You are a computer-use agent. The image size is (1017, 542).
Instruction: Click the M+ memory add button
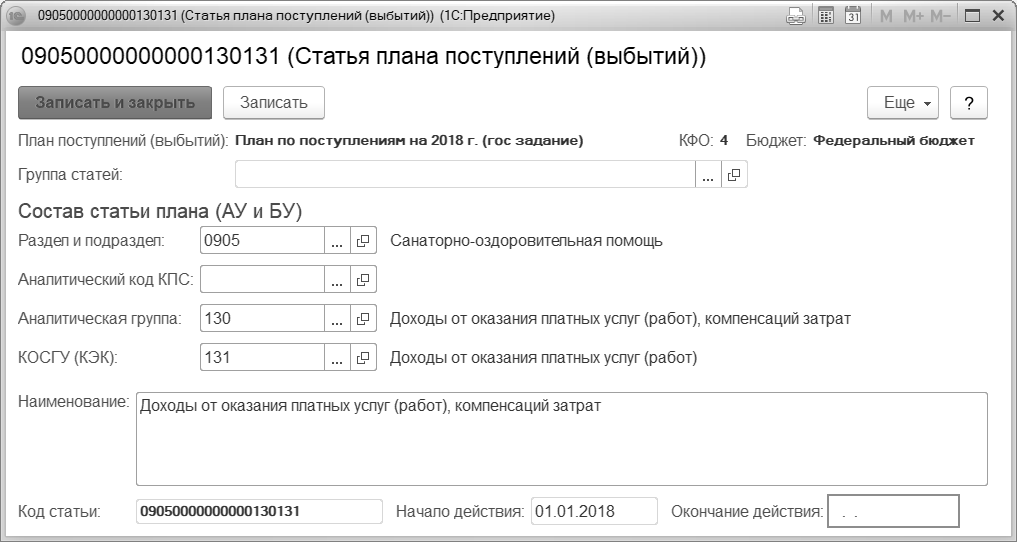coord(913,16)
